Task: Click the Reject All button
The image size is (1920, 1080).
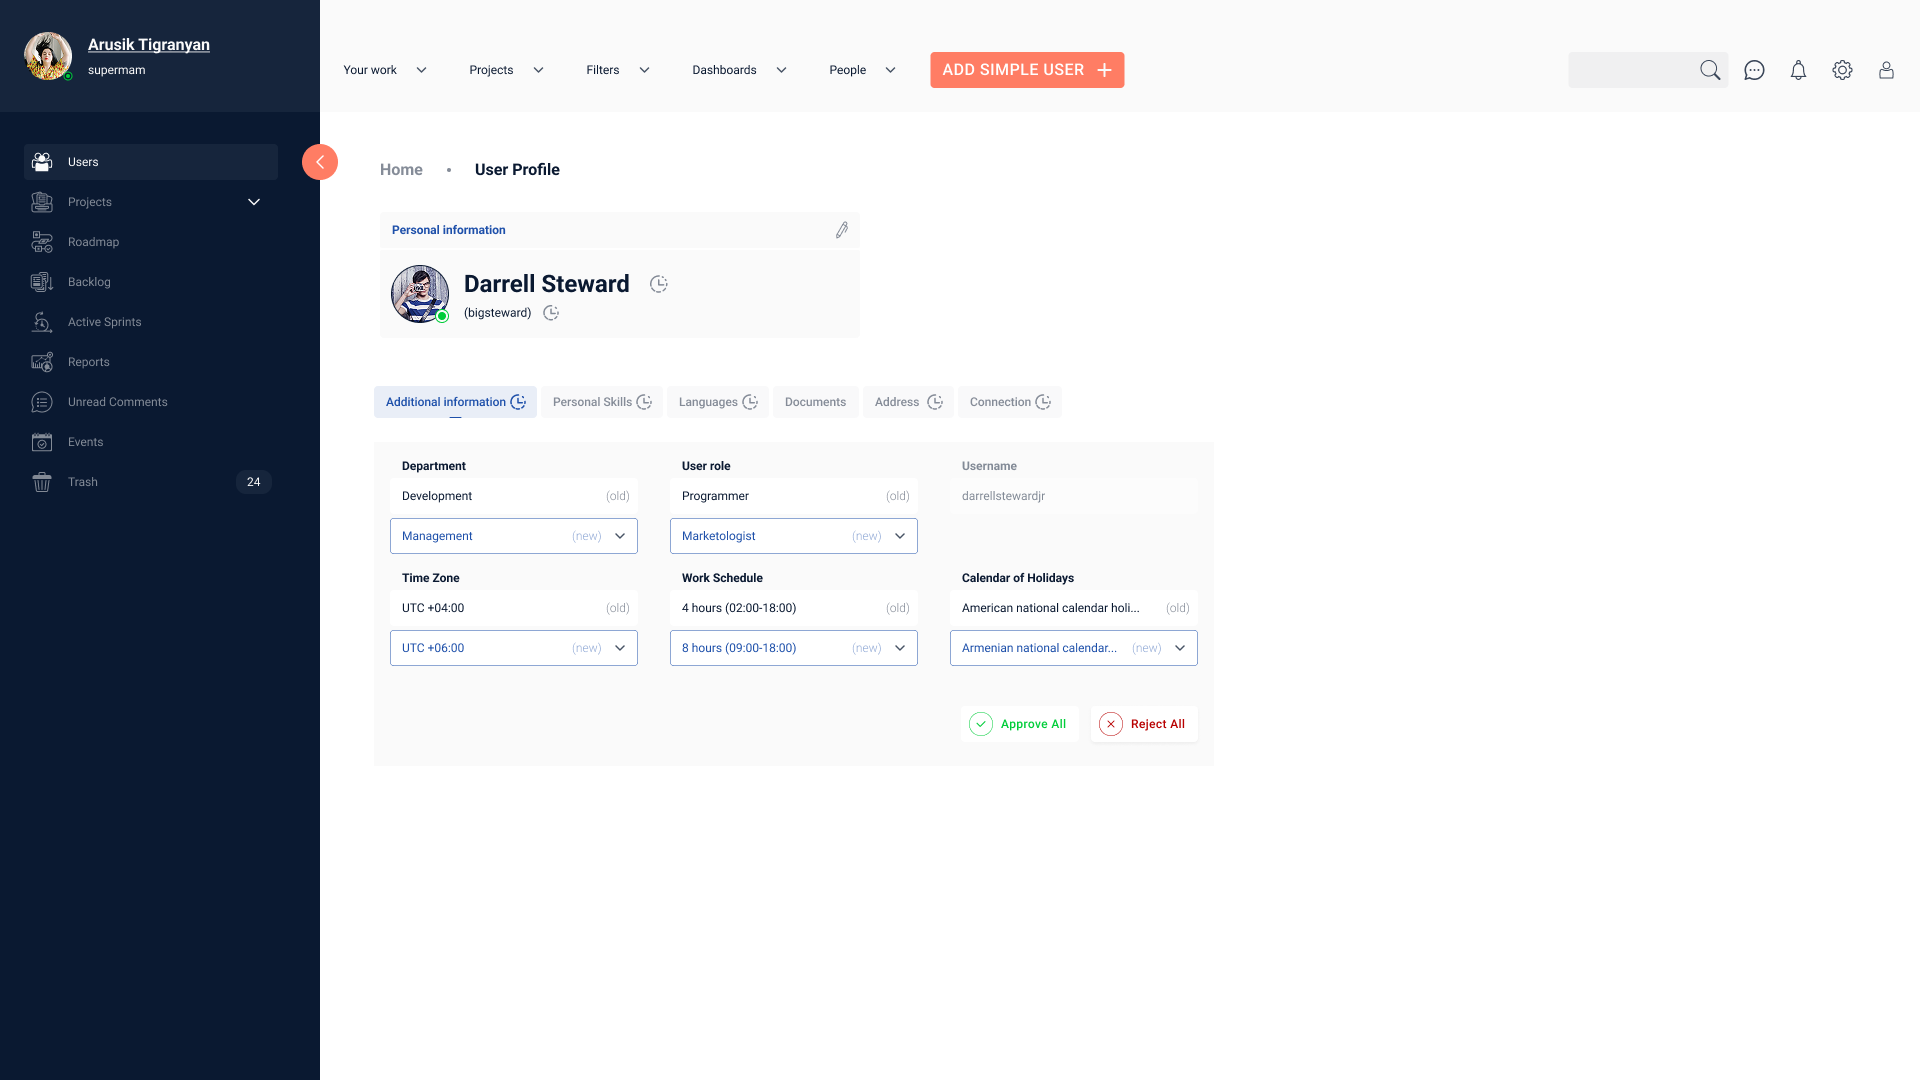Action: click(1143, 724)
